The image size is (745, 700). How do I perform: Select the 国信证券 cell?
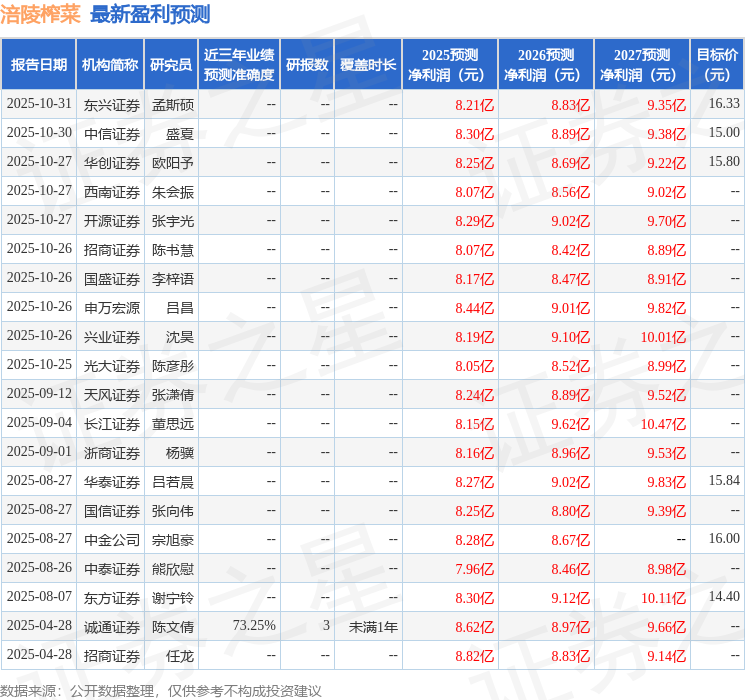coord(112,511)
